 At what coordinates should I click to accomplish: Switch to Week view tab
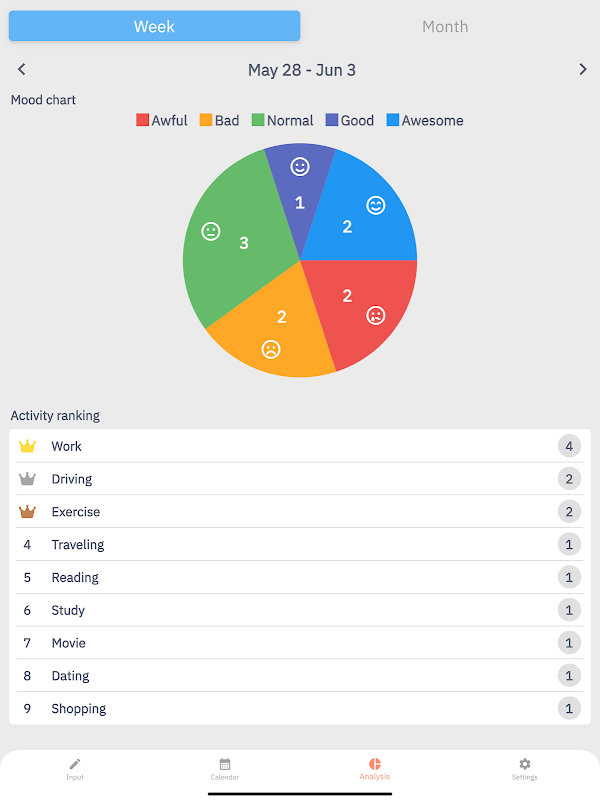[x=154, y=27]
